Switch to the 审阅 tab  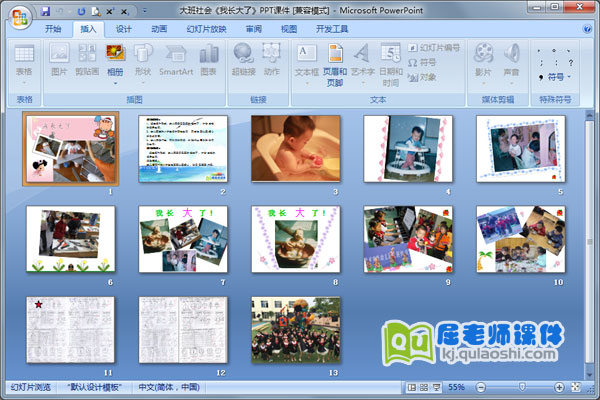(x=254, y=29)
